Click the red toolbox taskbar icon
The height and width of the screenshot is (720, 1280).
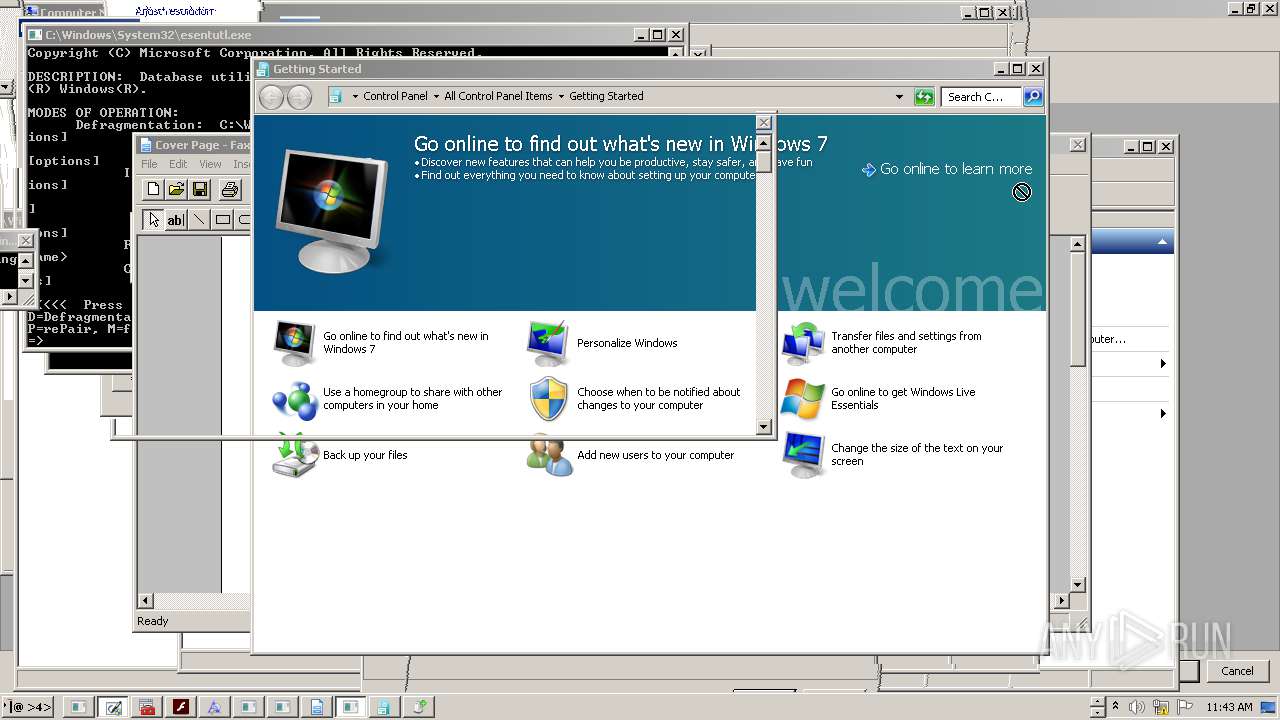point(147,707)
